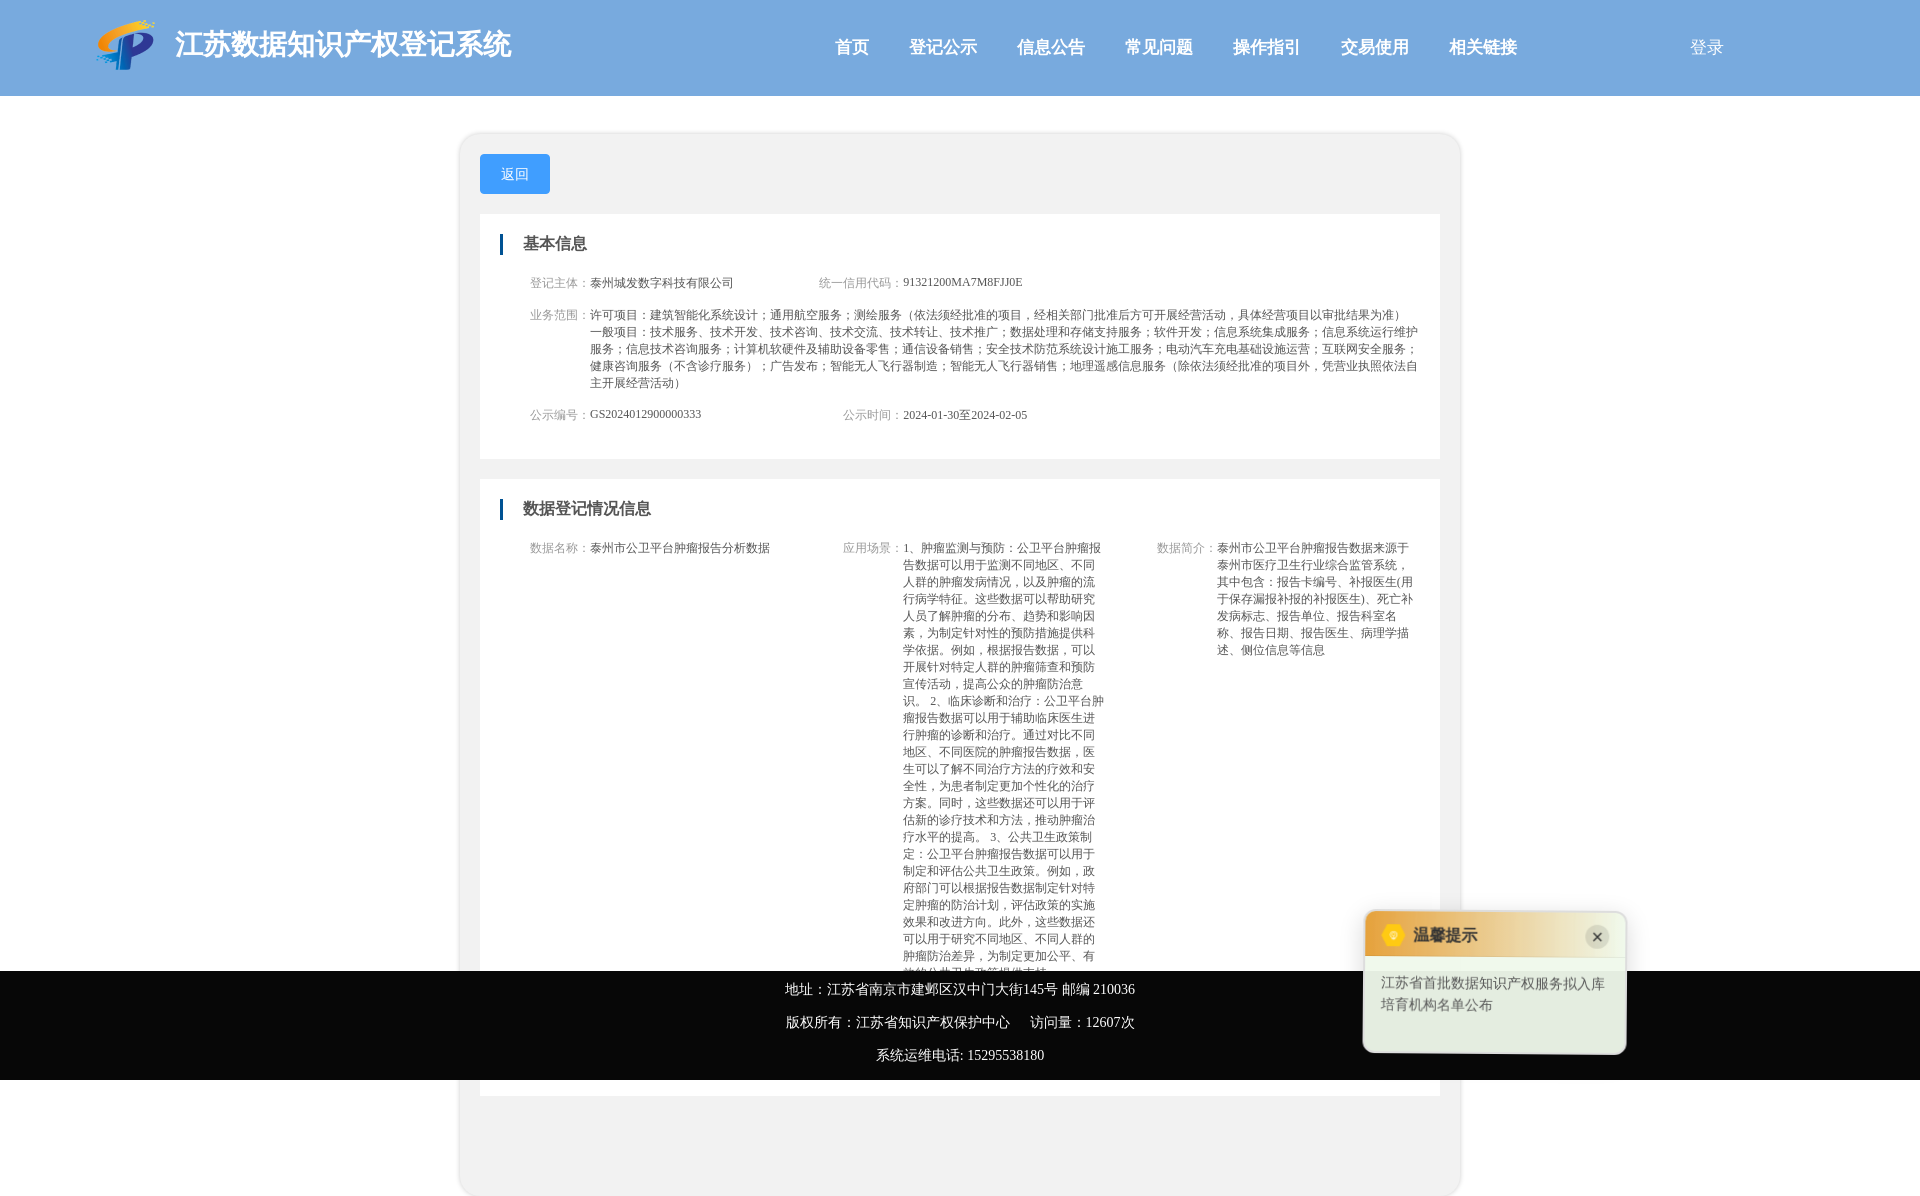The height and width of the screenshot is (1196, 1920).
Task: Open the 江苏省首批数据知识产权服务拟入库培育机构名单公布 notice
Action: click(x=1493, y=994)
